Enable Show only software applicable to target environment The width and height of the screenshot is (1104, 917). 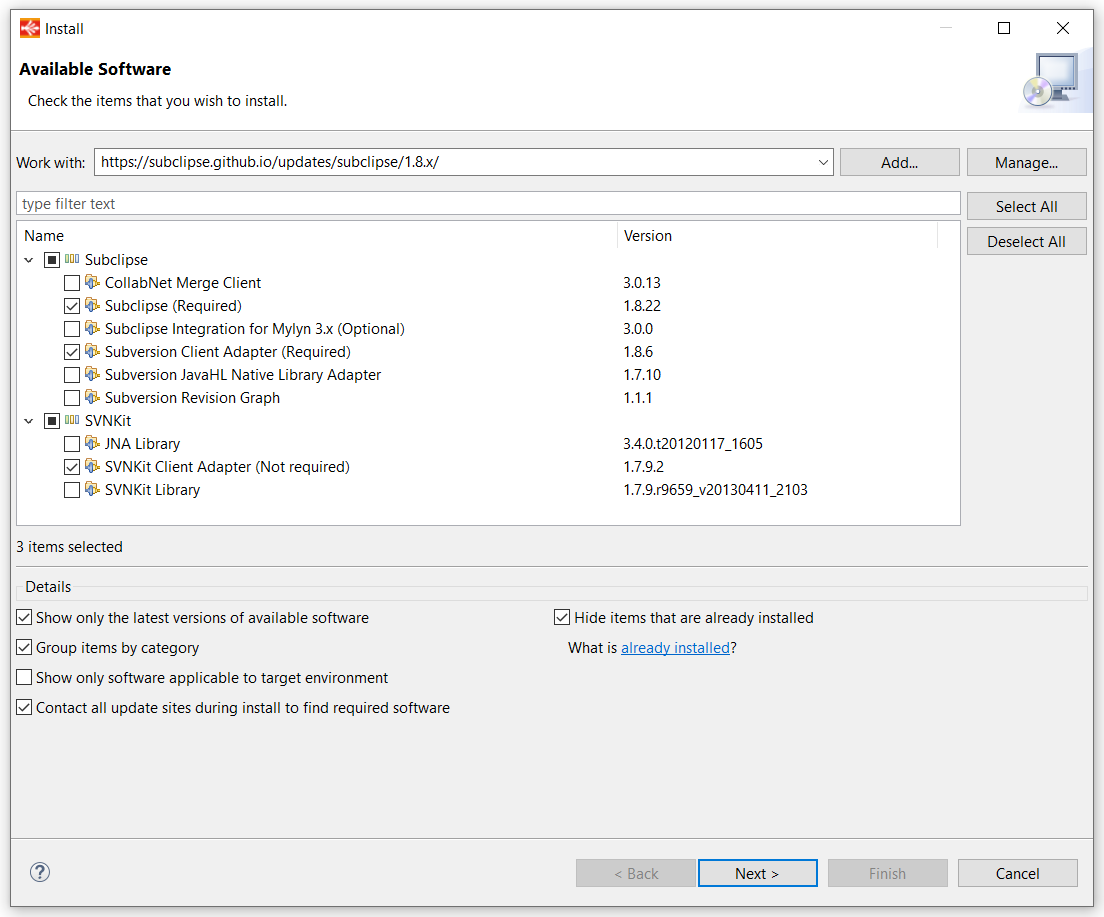(24, 678)
